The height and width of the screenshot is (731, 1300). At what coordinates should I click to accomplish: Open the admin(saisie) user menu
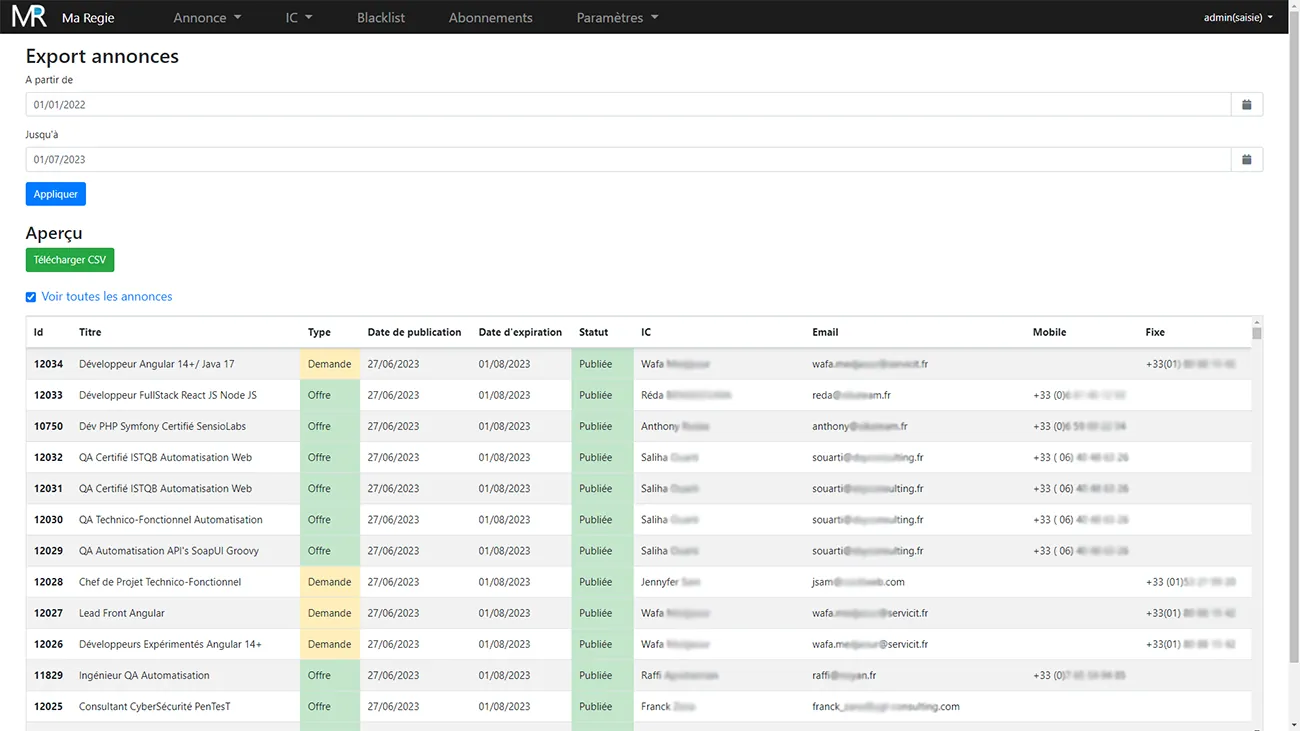(x=1238, y=18)
